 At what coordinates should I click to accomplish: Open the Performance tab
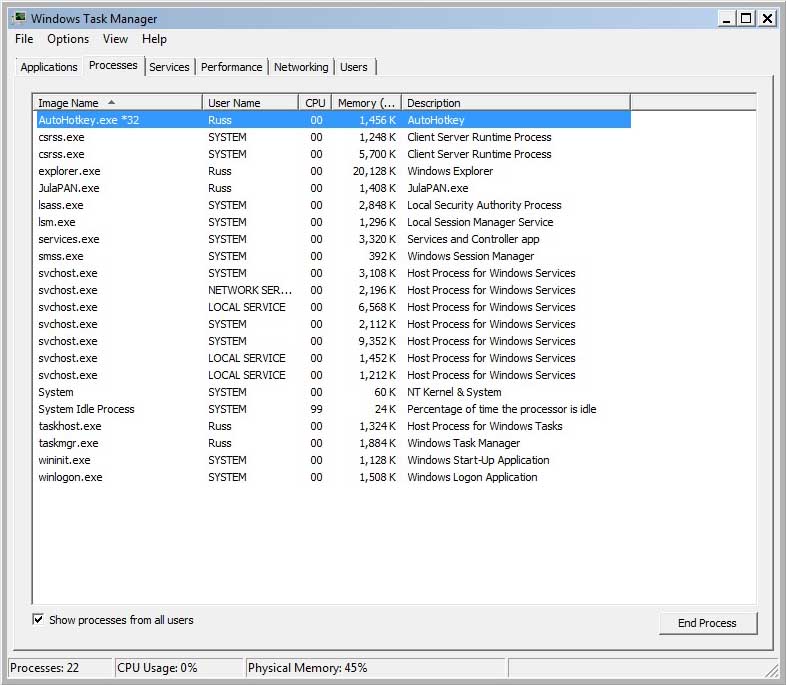point(232,67)
